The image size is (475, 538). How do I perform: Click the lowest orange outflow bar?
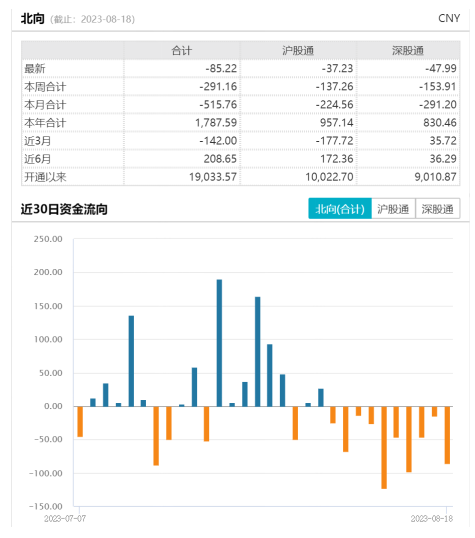tap(384, 447)
